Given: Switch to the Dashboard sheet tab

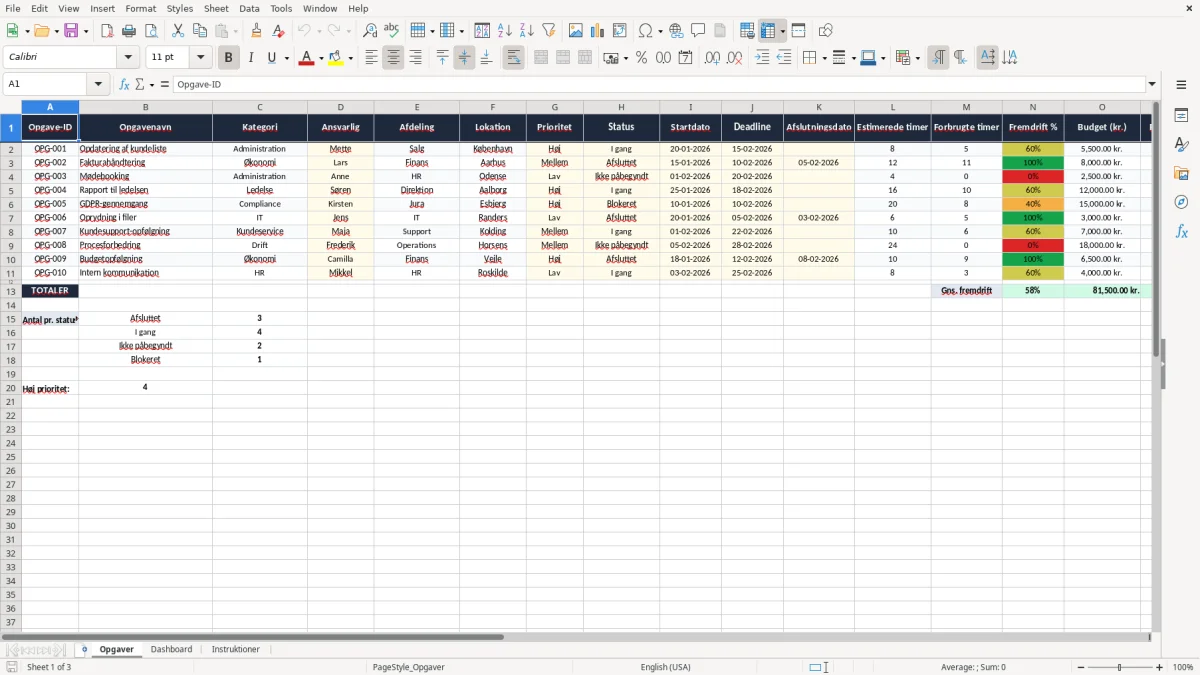Looking at the screenshot, I should 171,649.
